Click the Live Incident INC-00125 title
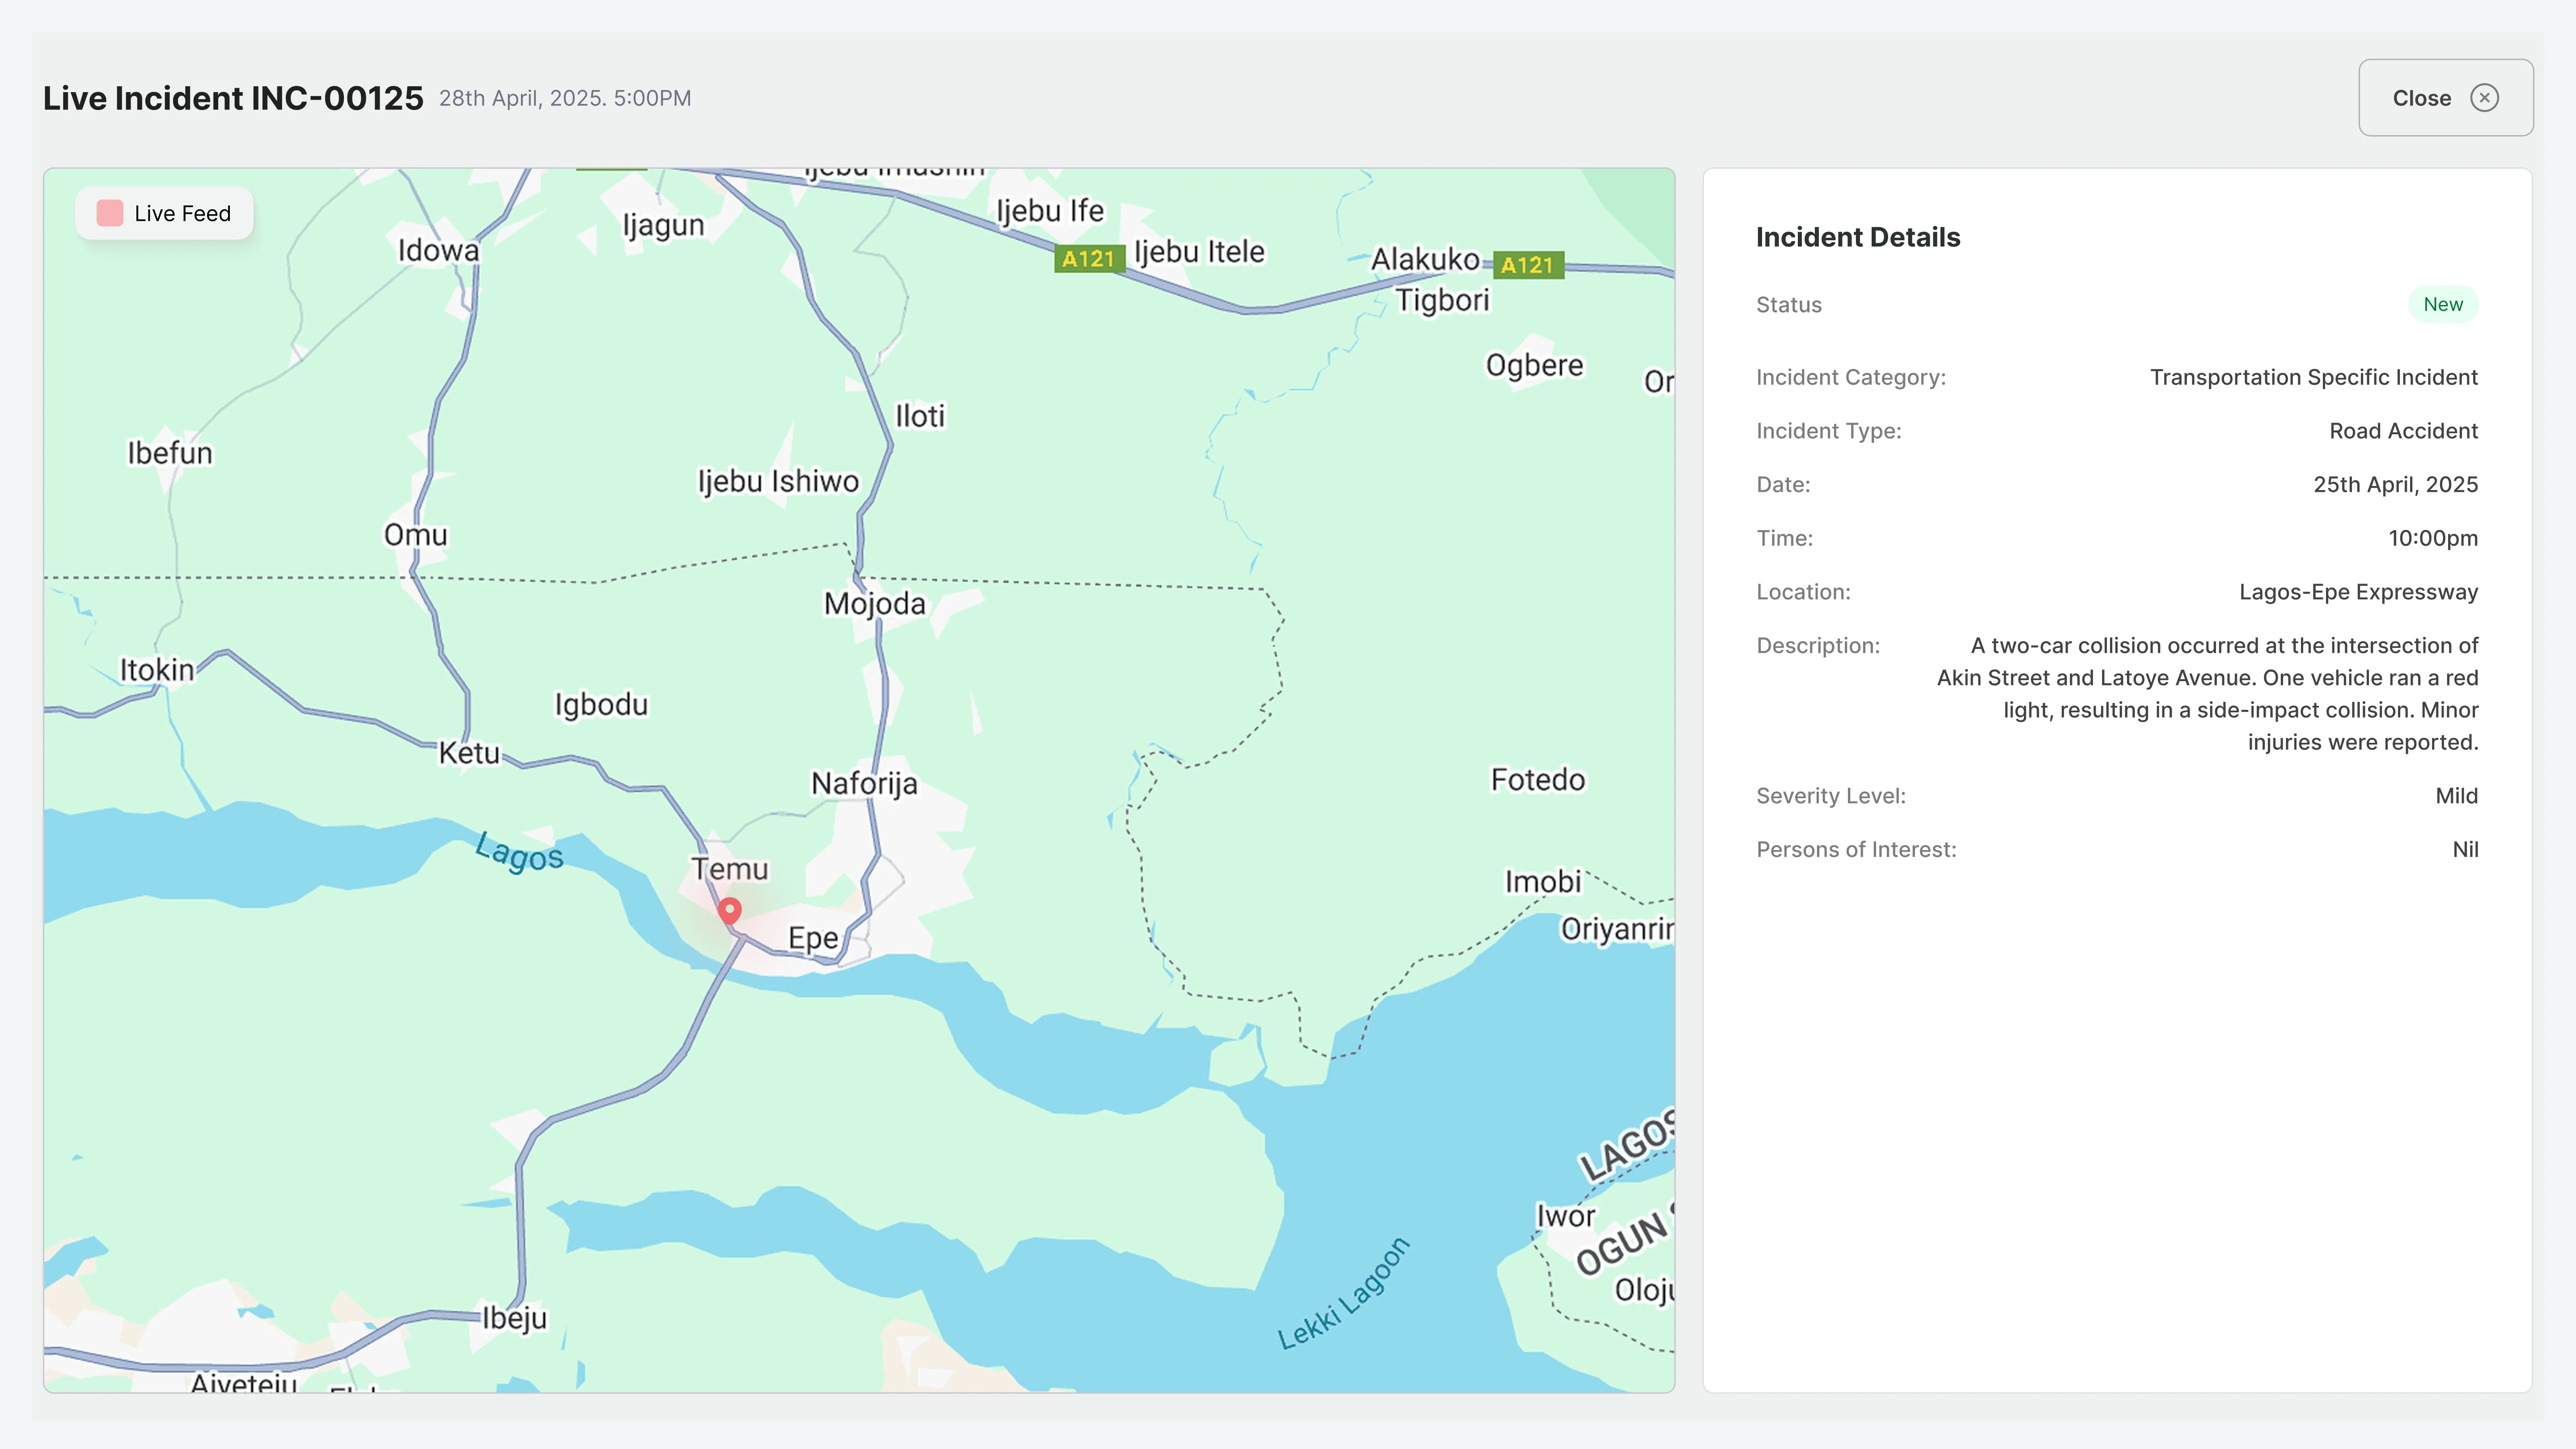Screen dimensions: 2576x1449 pyautogui.click(x=233, y=98)
